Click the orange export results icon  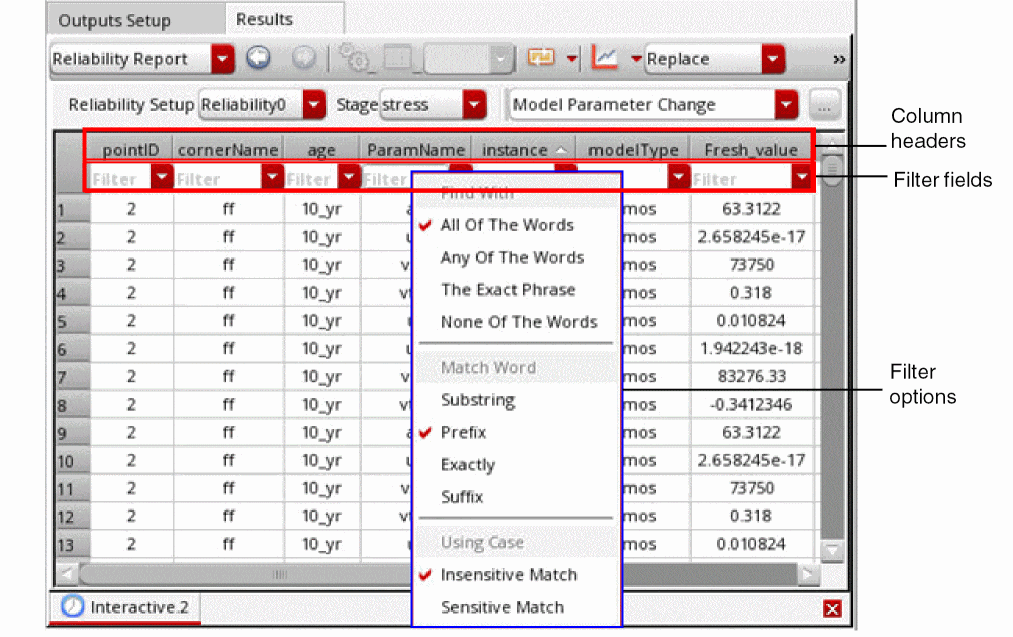coord(541,59)
